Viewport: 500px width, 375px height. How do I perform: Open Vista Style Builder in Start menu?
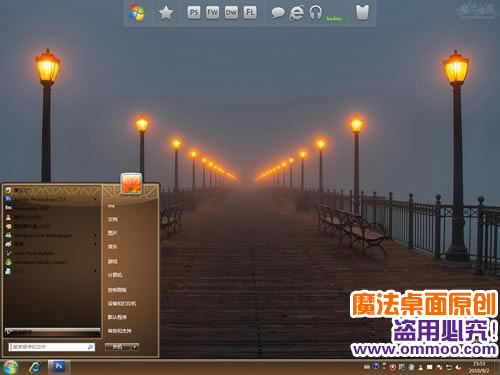point(52,253)
